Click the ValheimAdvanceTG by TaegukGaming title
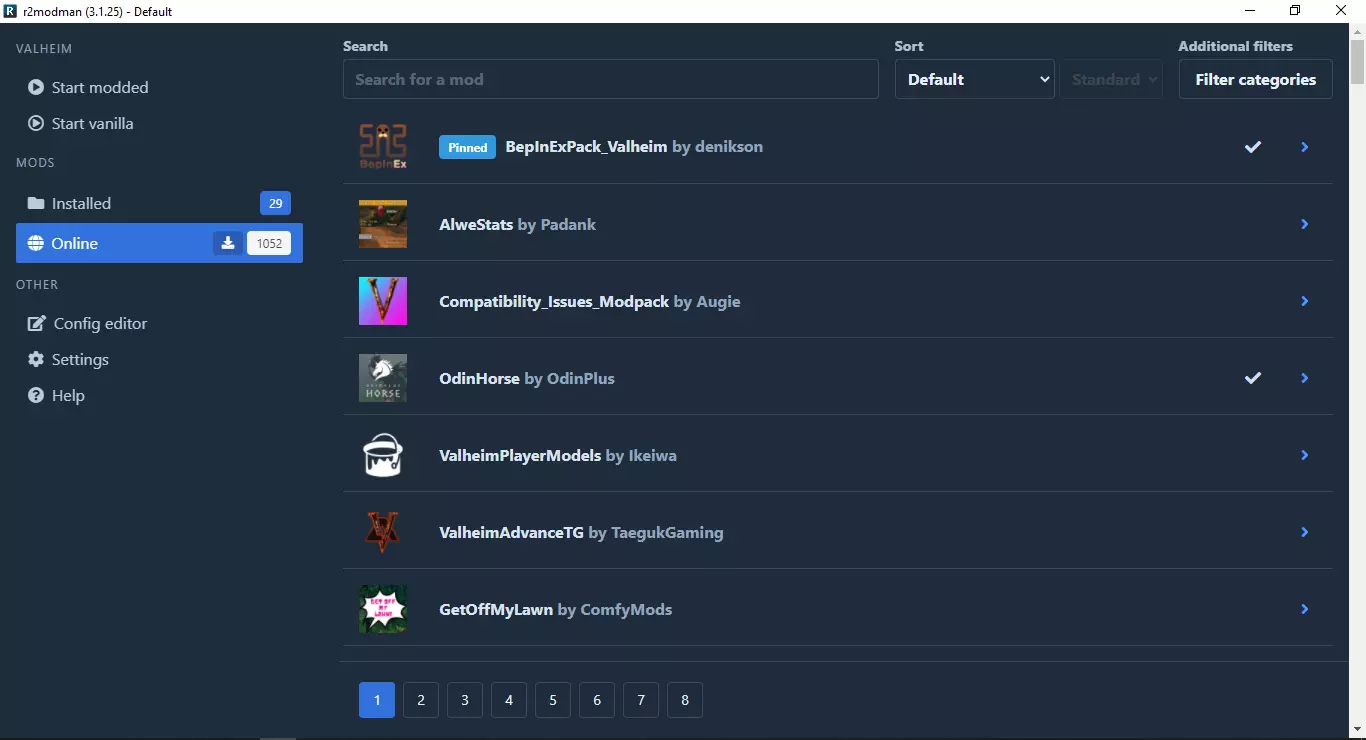Screen dimensions: 1366x740 click(581, 532)
